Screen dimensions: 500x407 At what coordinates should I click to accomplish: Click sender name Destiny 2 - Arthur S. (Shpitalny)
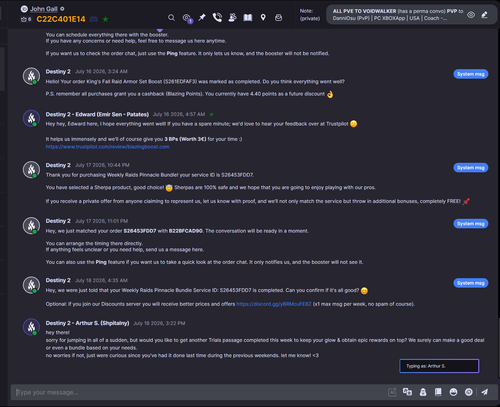click(87, 323)
